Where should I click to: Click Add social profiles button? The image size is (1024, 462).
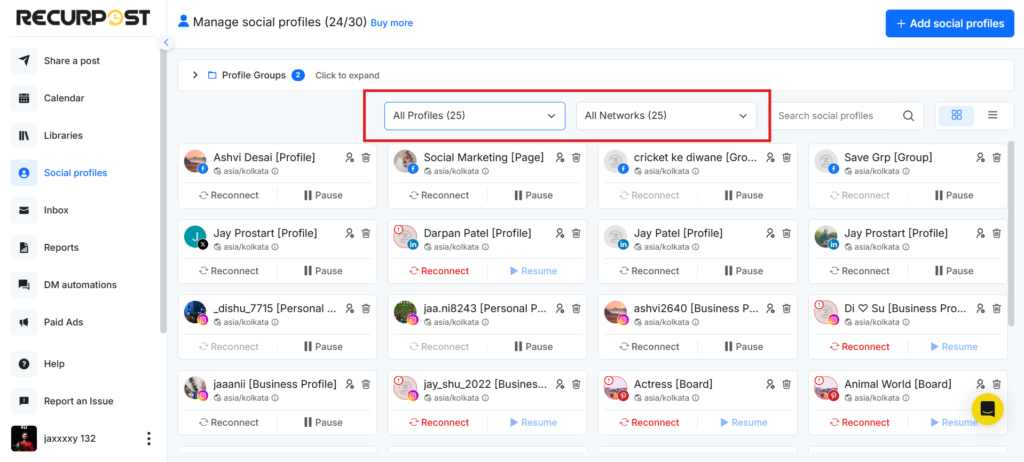[950, 24]
